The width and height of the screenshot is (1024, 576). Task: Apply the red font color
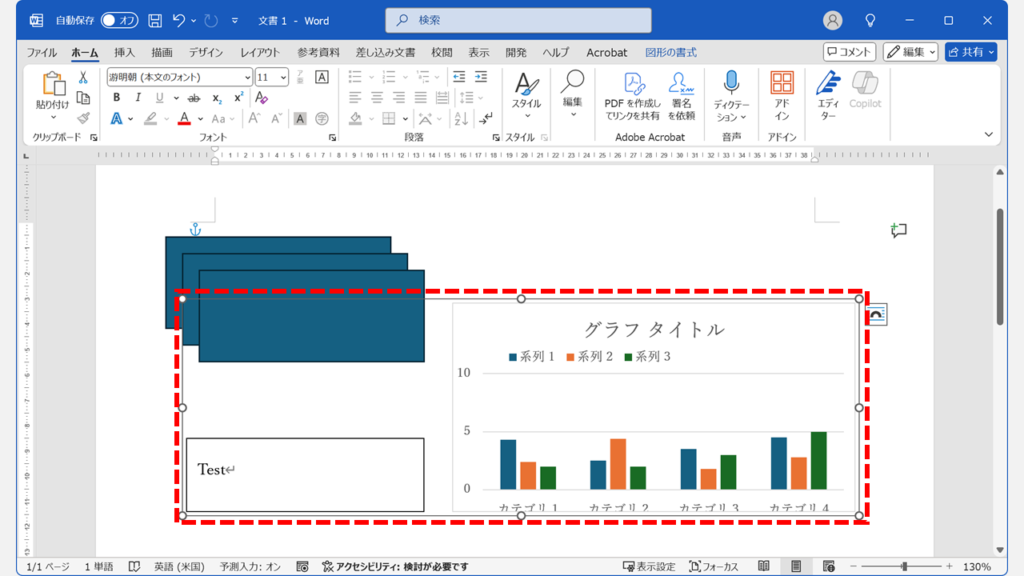pos(184,119)
